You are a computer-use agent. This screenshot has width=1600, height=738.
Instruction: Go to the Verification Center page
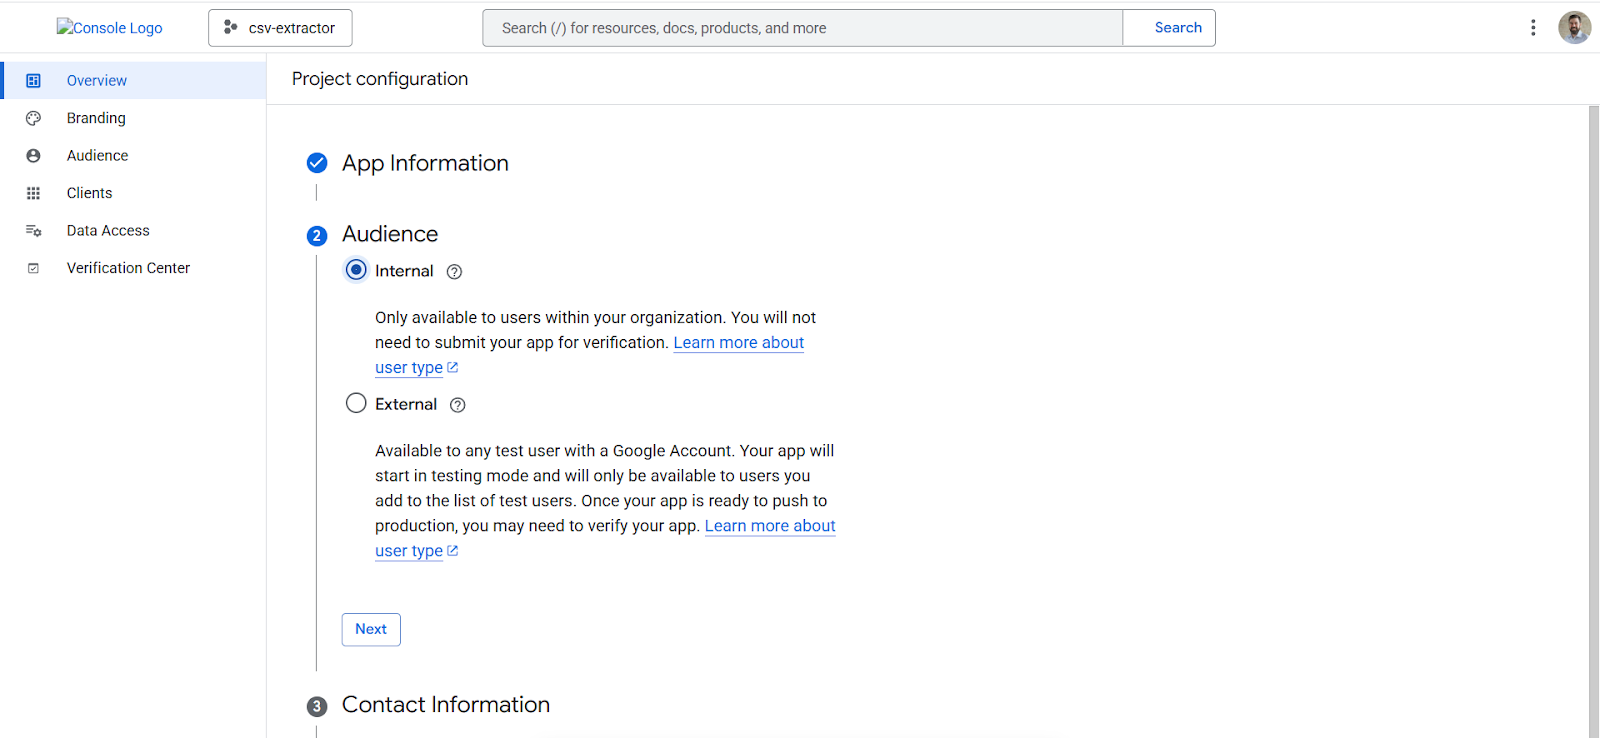point(128,268)
